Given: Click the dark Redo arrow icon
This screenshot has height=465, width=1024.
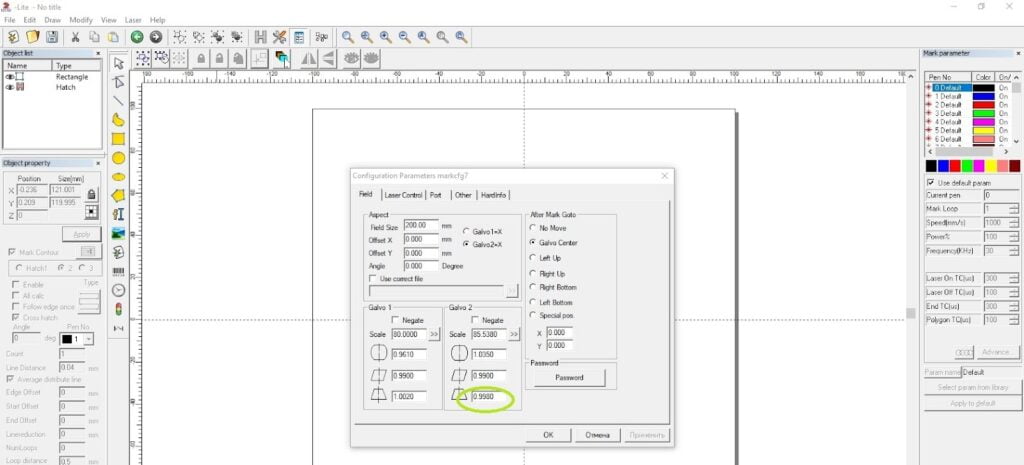Looking at the screenshot, I should point(156,37).
